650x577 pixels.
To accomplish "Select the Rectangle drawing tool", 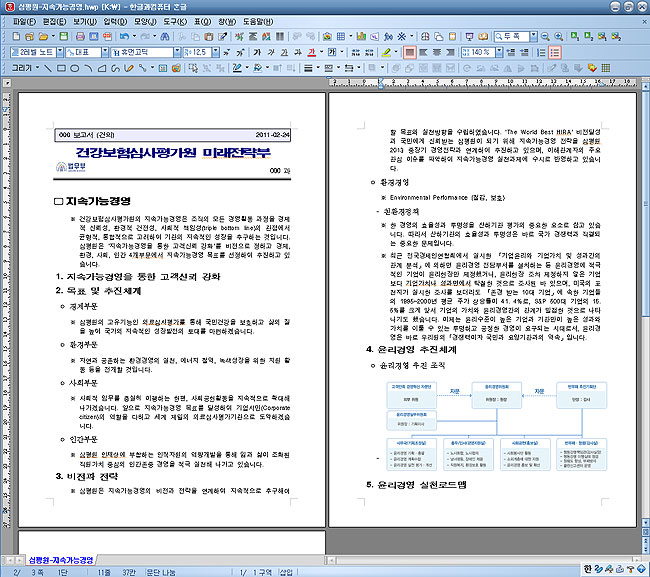I will [x=61, y=68].
